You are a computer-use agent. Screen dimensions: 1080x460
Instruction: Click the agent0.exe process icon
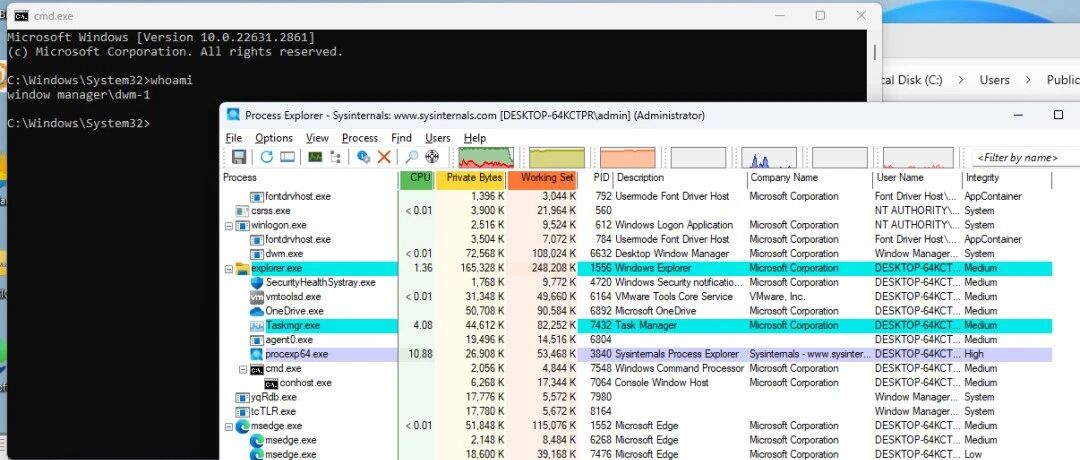coord(257,339)
